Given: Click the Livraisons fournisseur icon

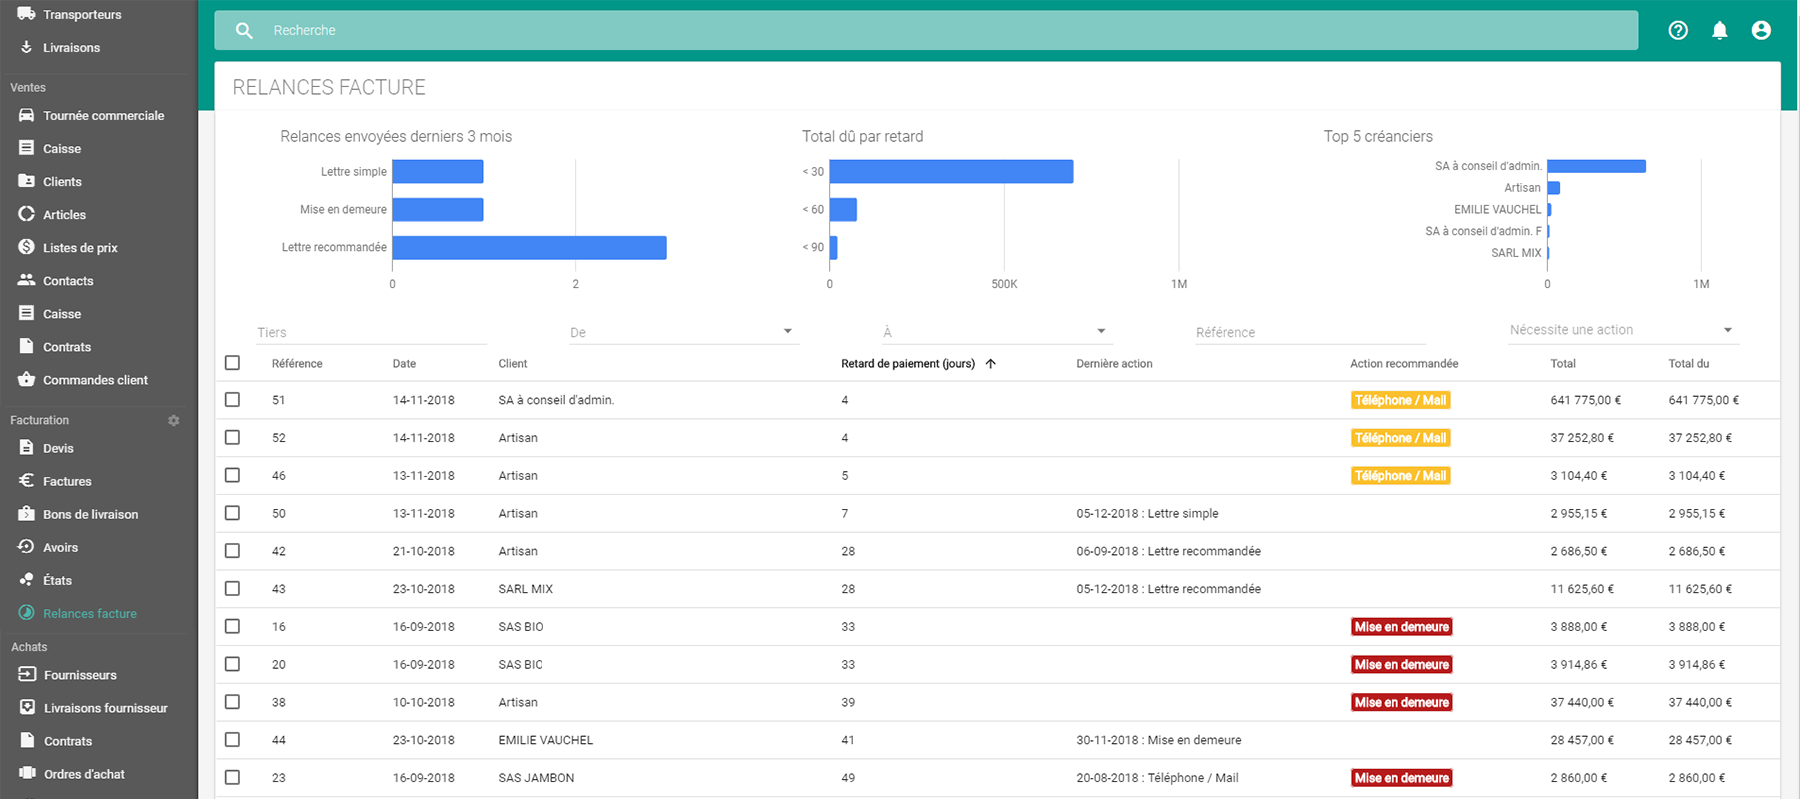Looking at the screenshot, I should 27,707.
